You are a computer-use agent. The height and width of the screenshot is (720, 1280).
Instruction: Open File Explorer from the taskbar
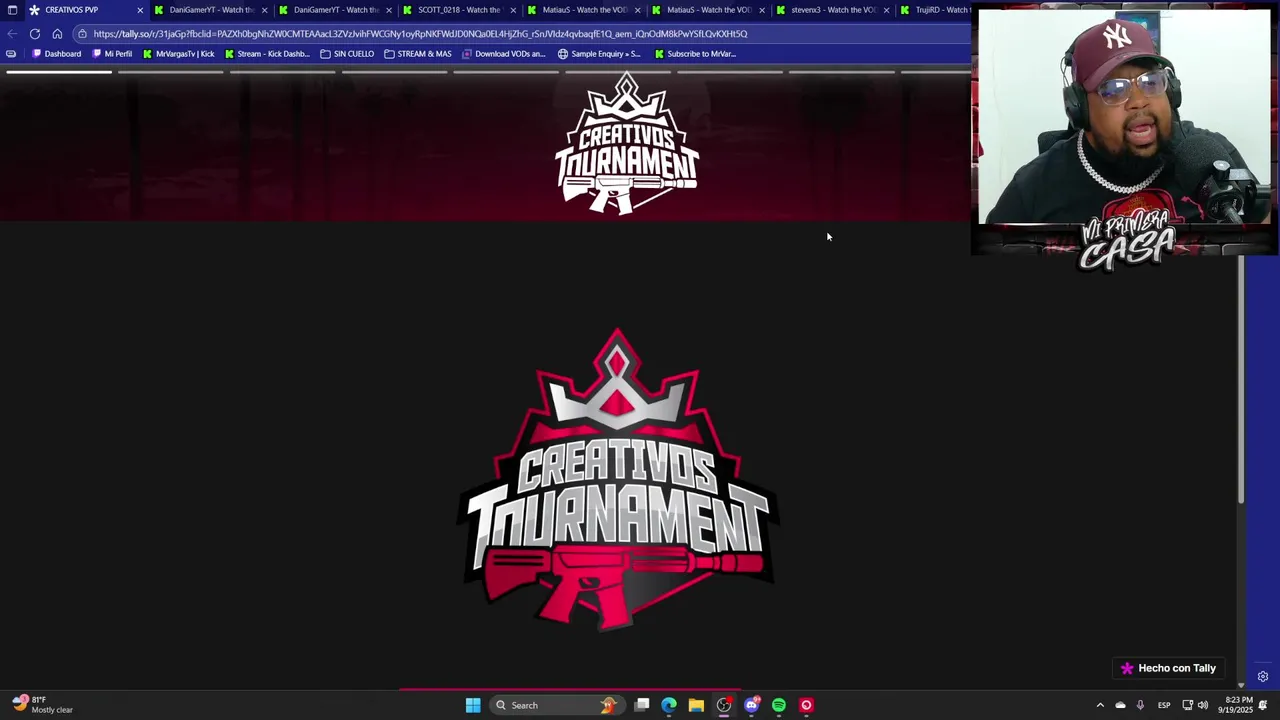pos(696,705)
